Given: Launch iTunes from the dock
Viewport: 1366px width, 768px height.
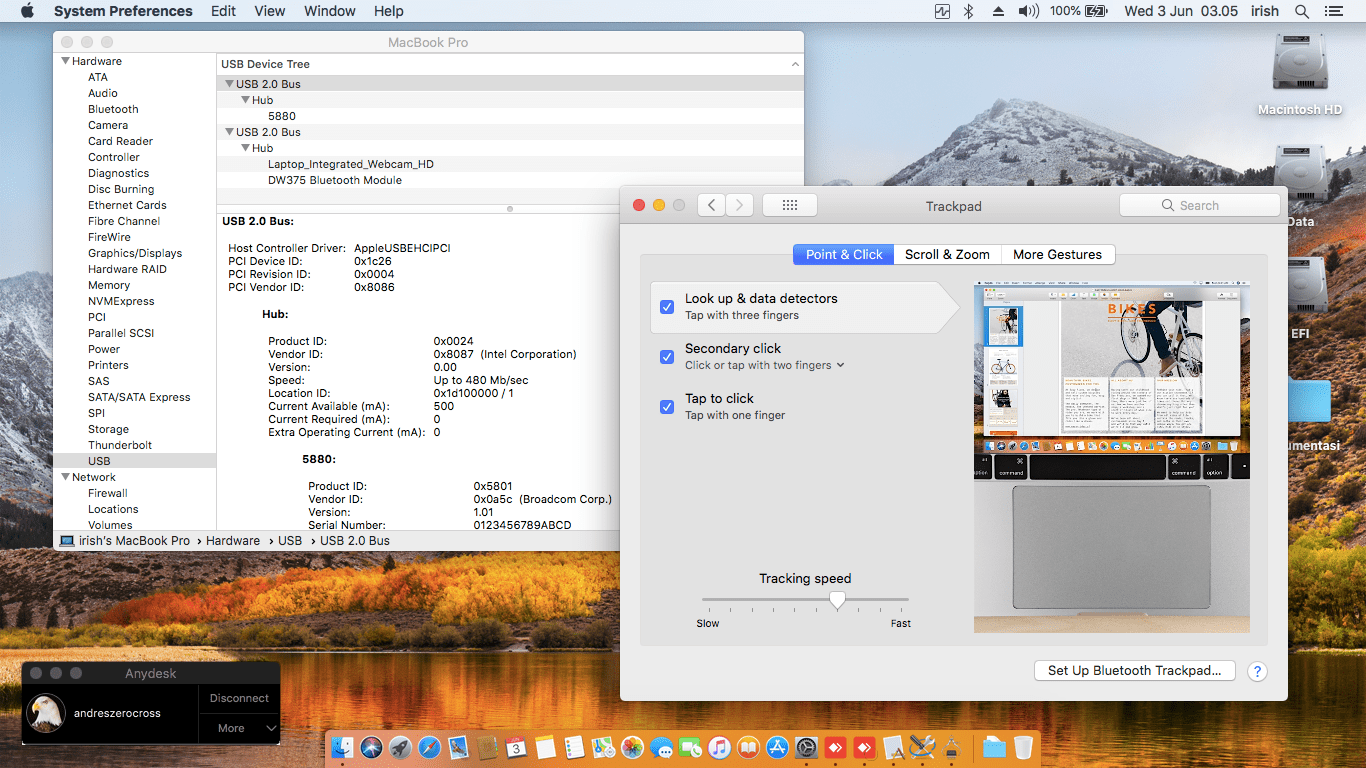Looking at the screenshot, I should click(719, 747).
